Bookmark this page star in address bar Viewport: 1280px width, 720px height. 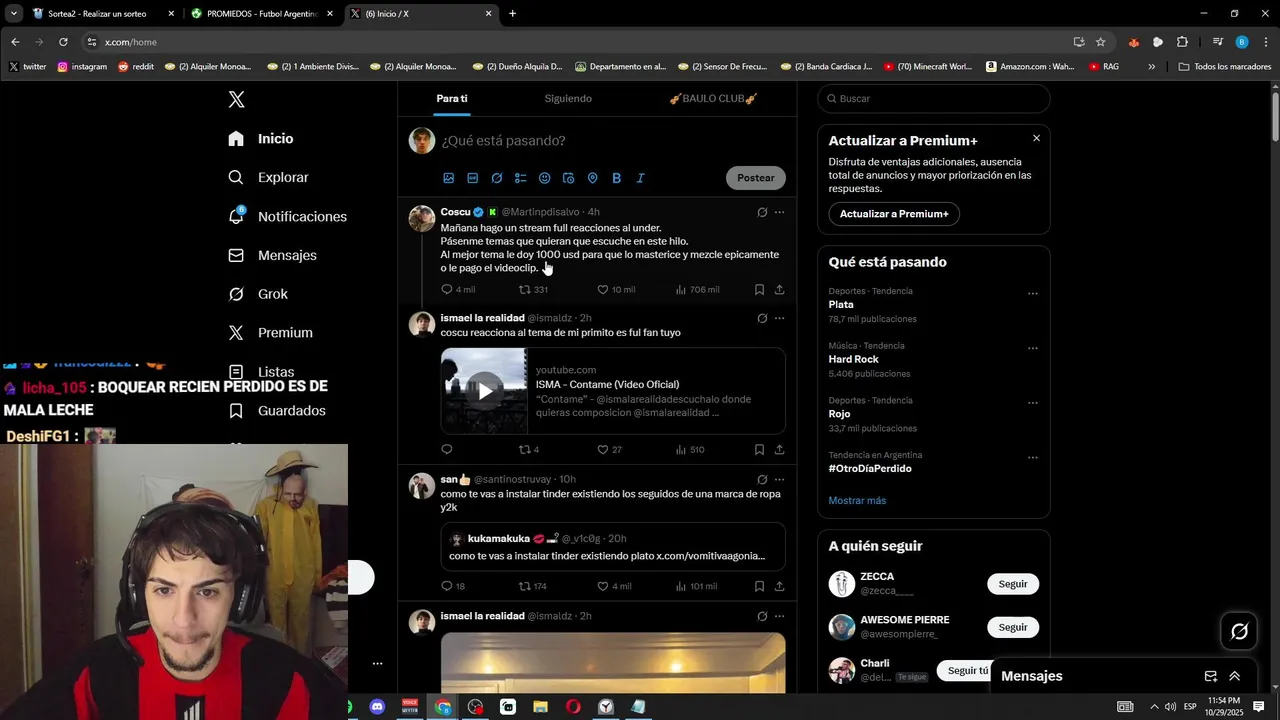click(x=1100, y=42)
